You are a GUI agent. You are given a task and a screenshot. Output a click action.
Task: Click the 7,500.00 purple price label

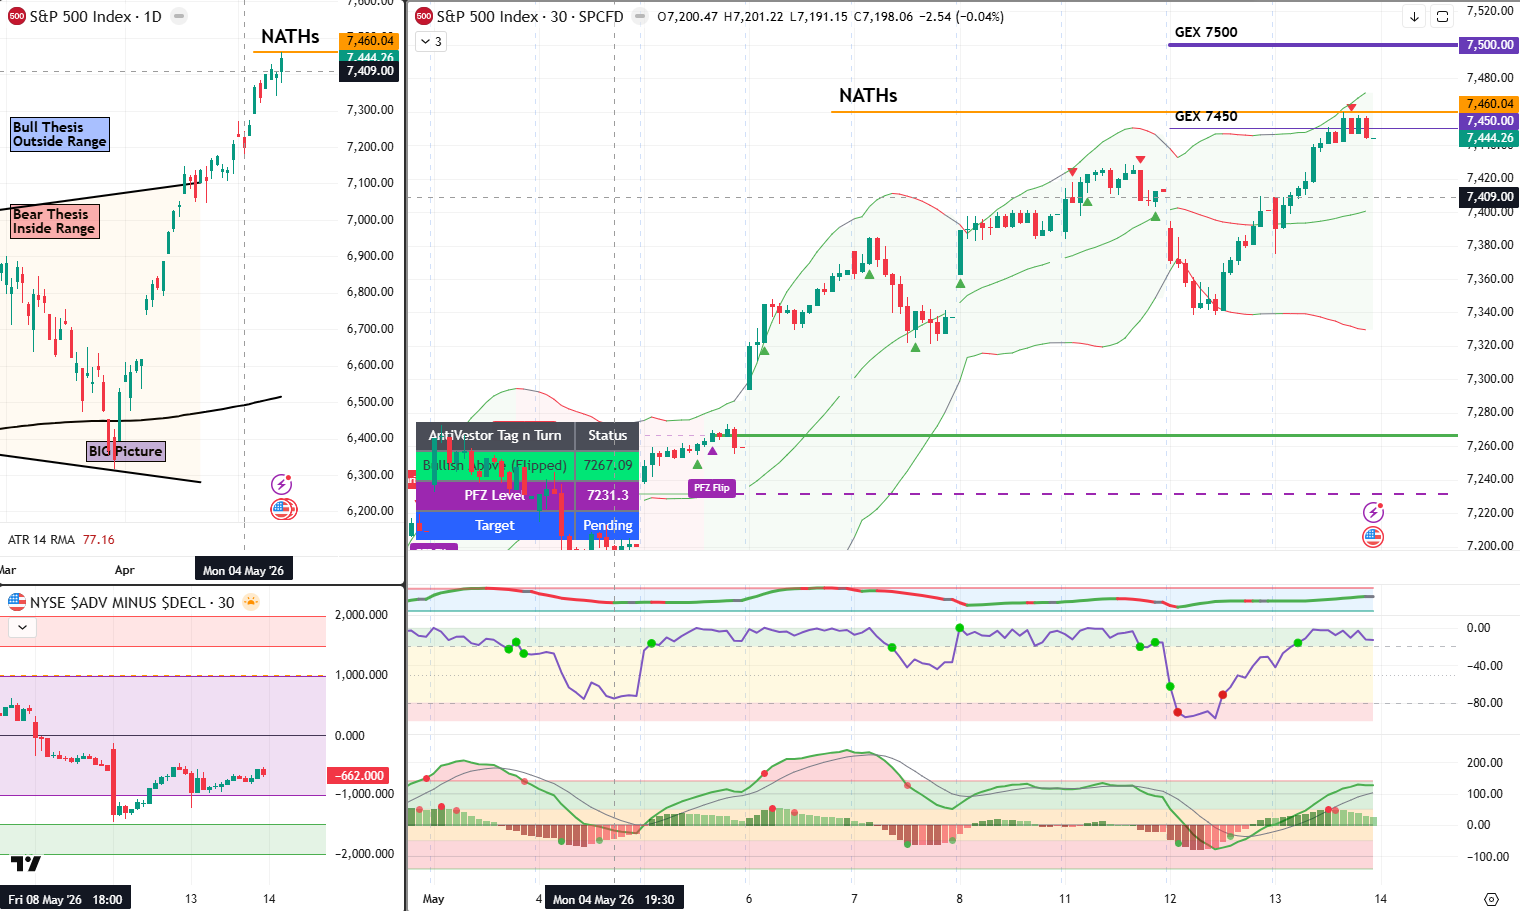pyautogui.click(x=1489, y=45)
